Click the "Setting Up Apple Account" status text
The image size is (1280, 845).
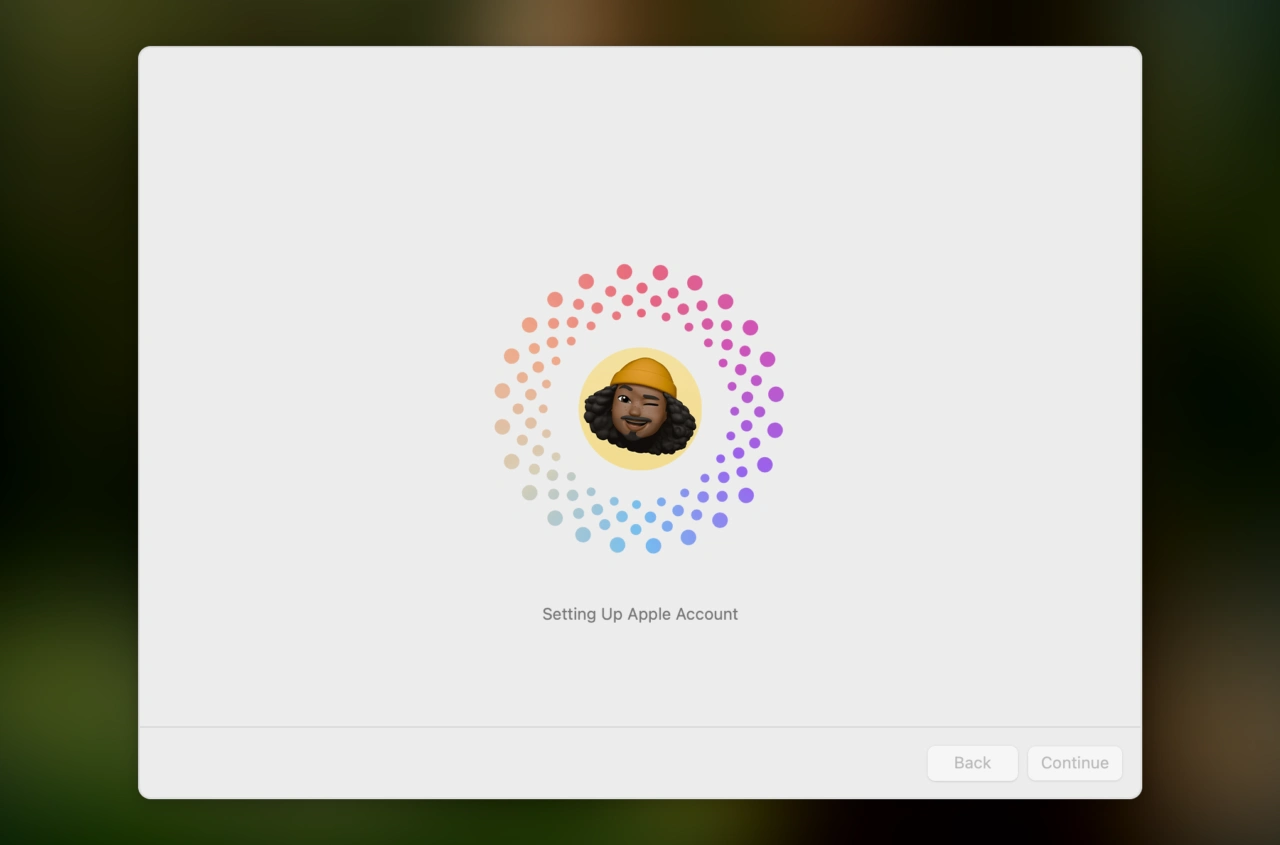[x=640, y=614]
